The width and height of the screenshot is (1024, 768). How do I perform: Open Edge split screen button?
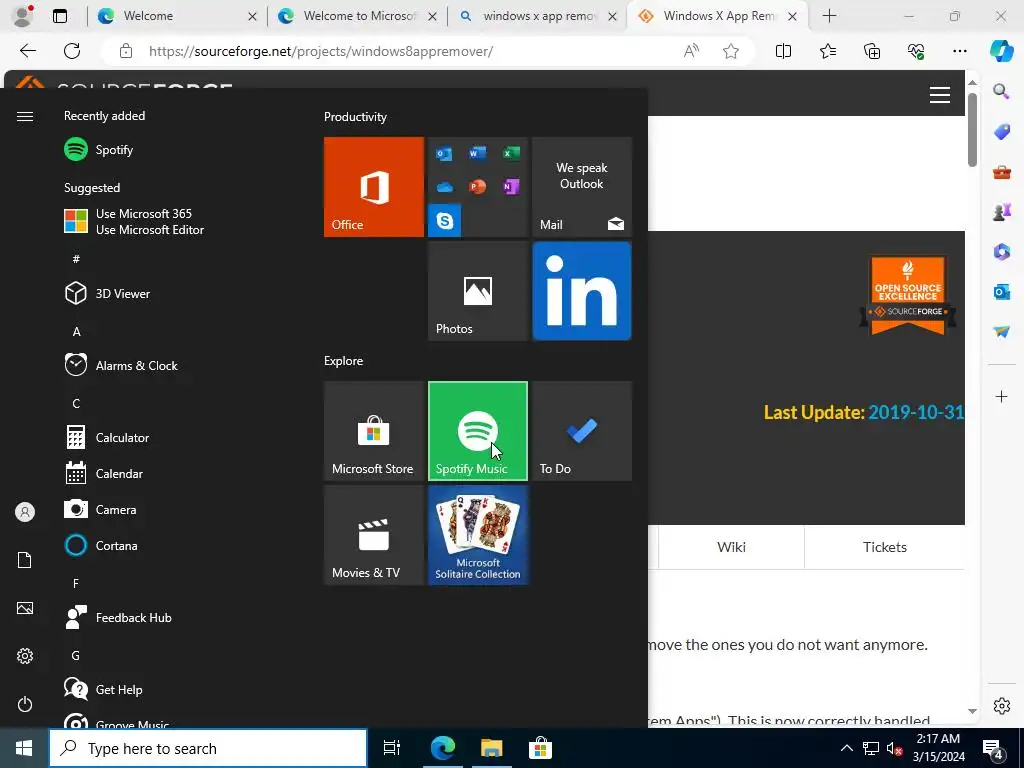coord(783,51)
